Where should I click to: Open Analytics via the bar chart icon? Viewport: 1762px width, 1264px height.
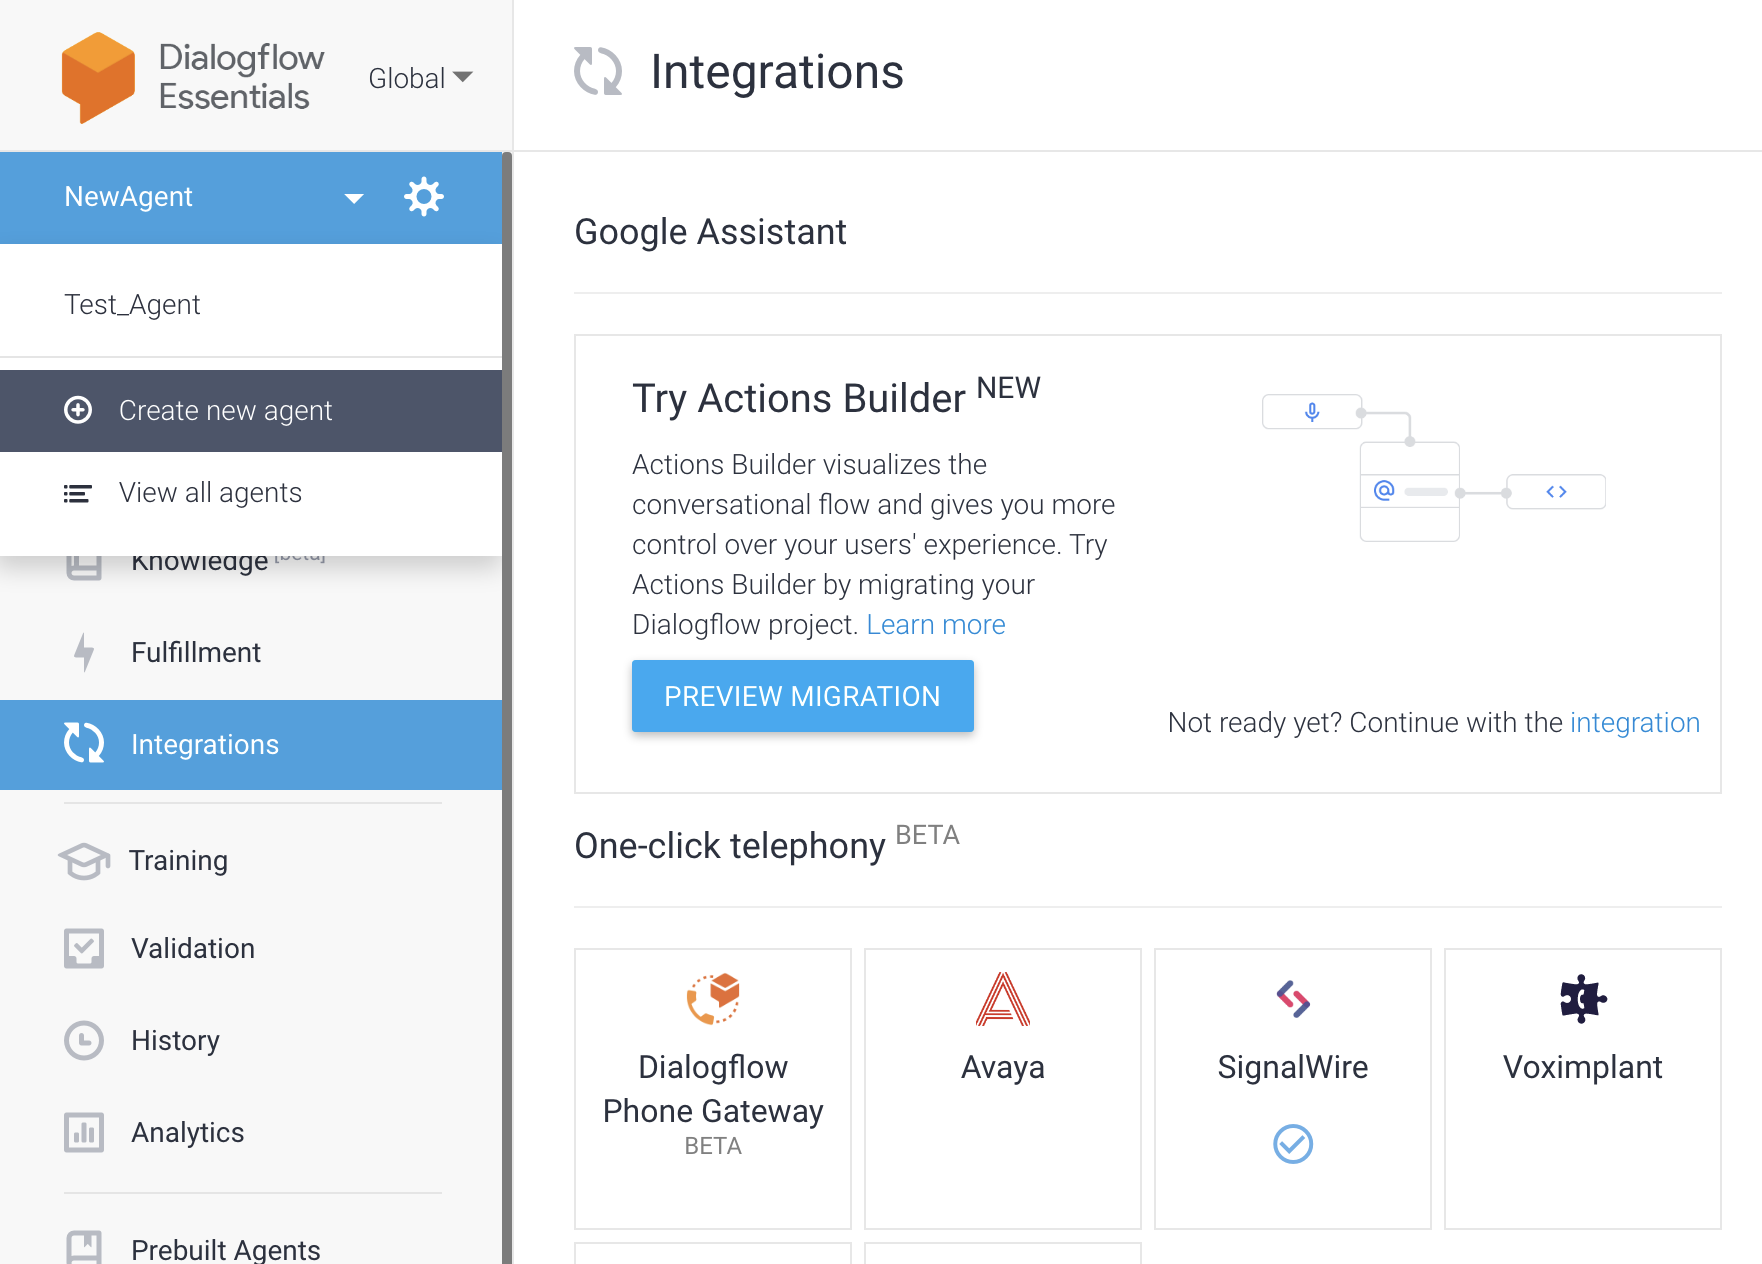(x=84, y=1132)
